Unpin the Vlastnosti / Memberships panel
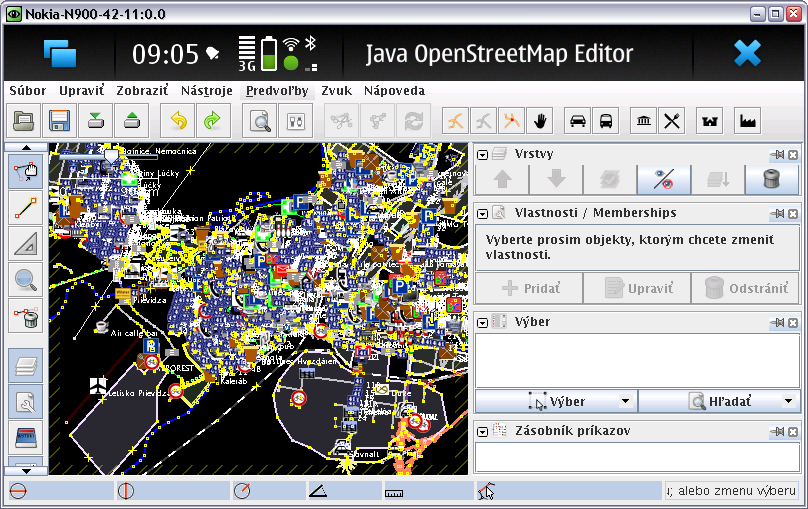 (778, 213)
